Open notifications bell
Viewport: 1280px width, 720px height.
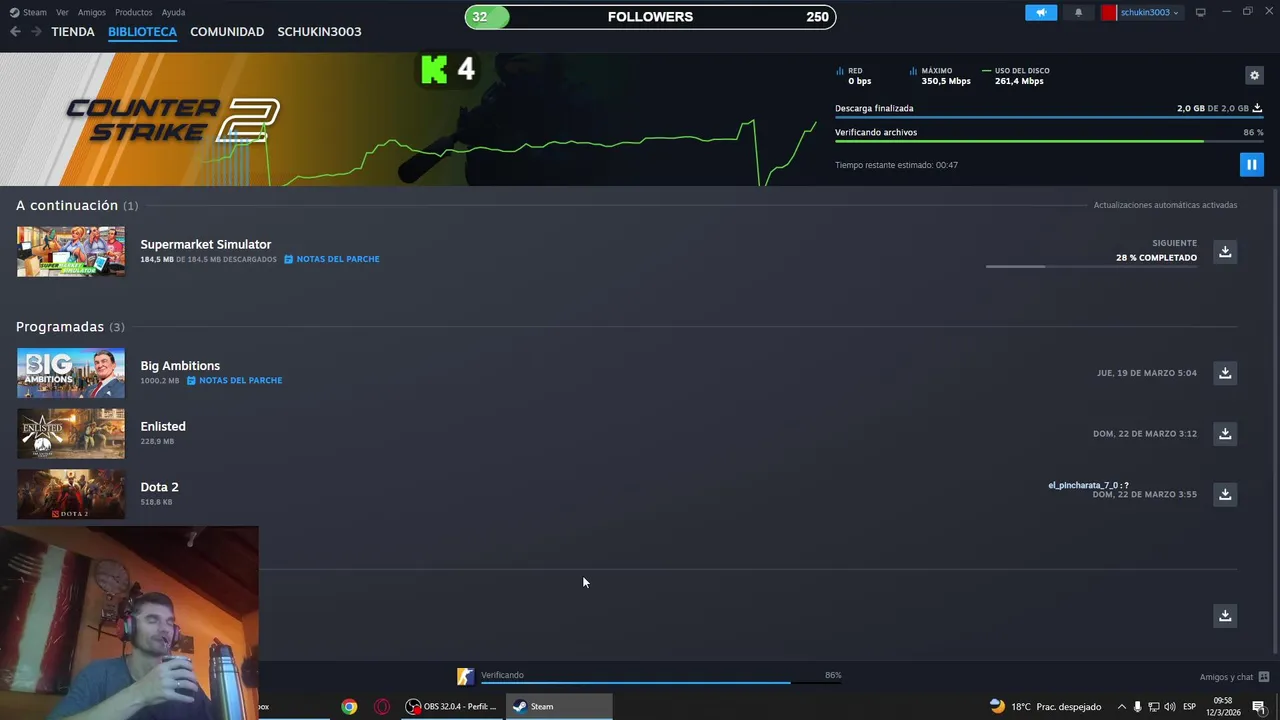pos(1078,13)
